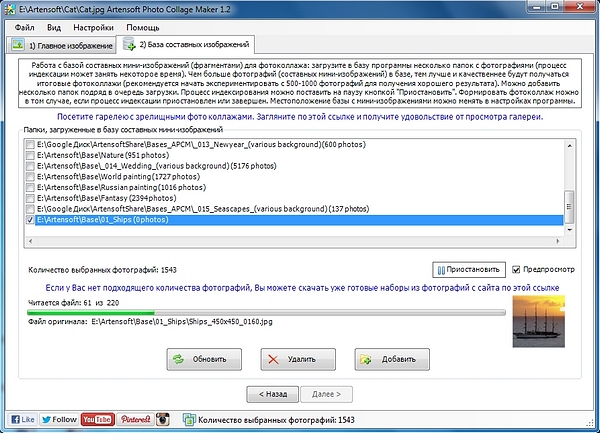Check the Nature (951 photos) folder checkbox
The width and height of the screenshot is (600, 433).
click(x=30, y=155)
